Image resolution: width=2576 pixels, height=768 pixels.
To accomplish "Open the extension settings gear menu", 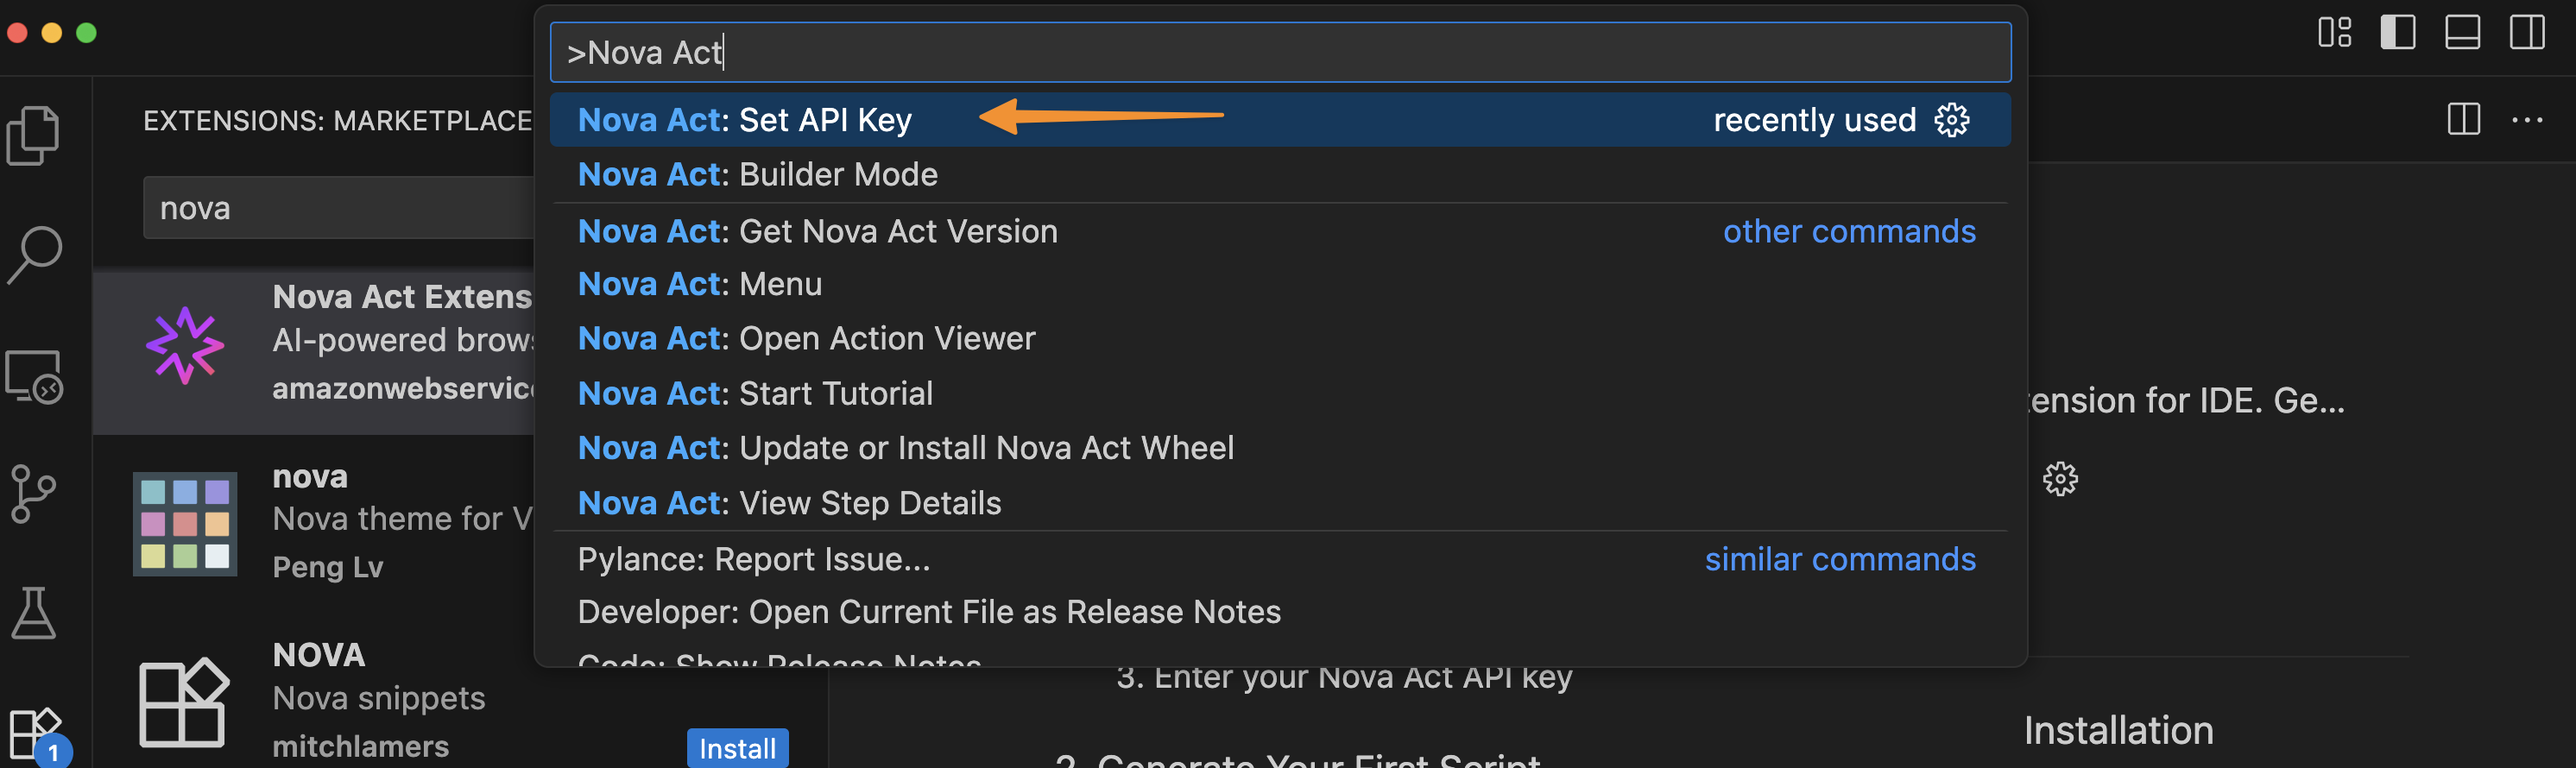I will coord(2060,479).
